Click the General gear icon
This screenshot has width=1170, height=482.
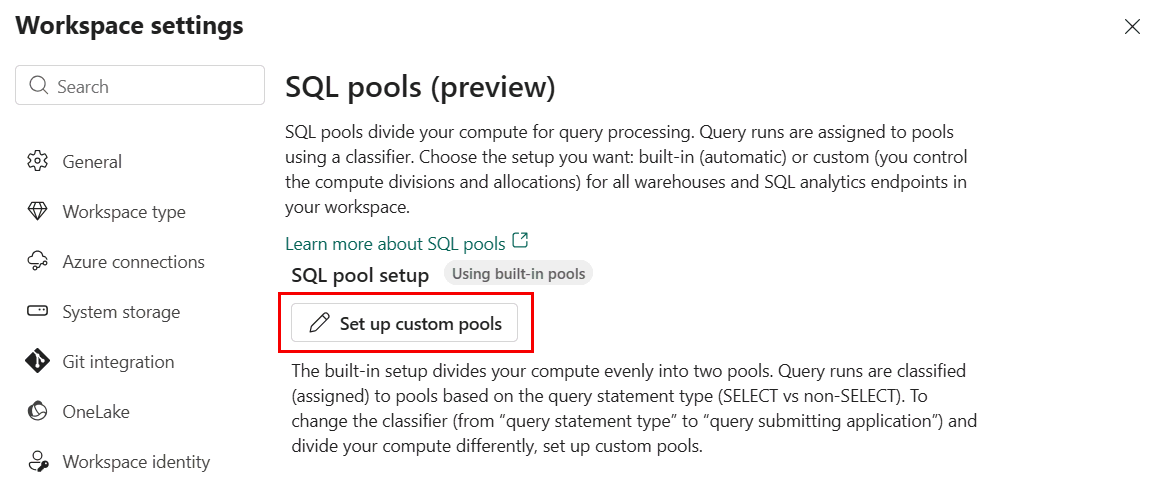pos(37,161)
